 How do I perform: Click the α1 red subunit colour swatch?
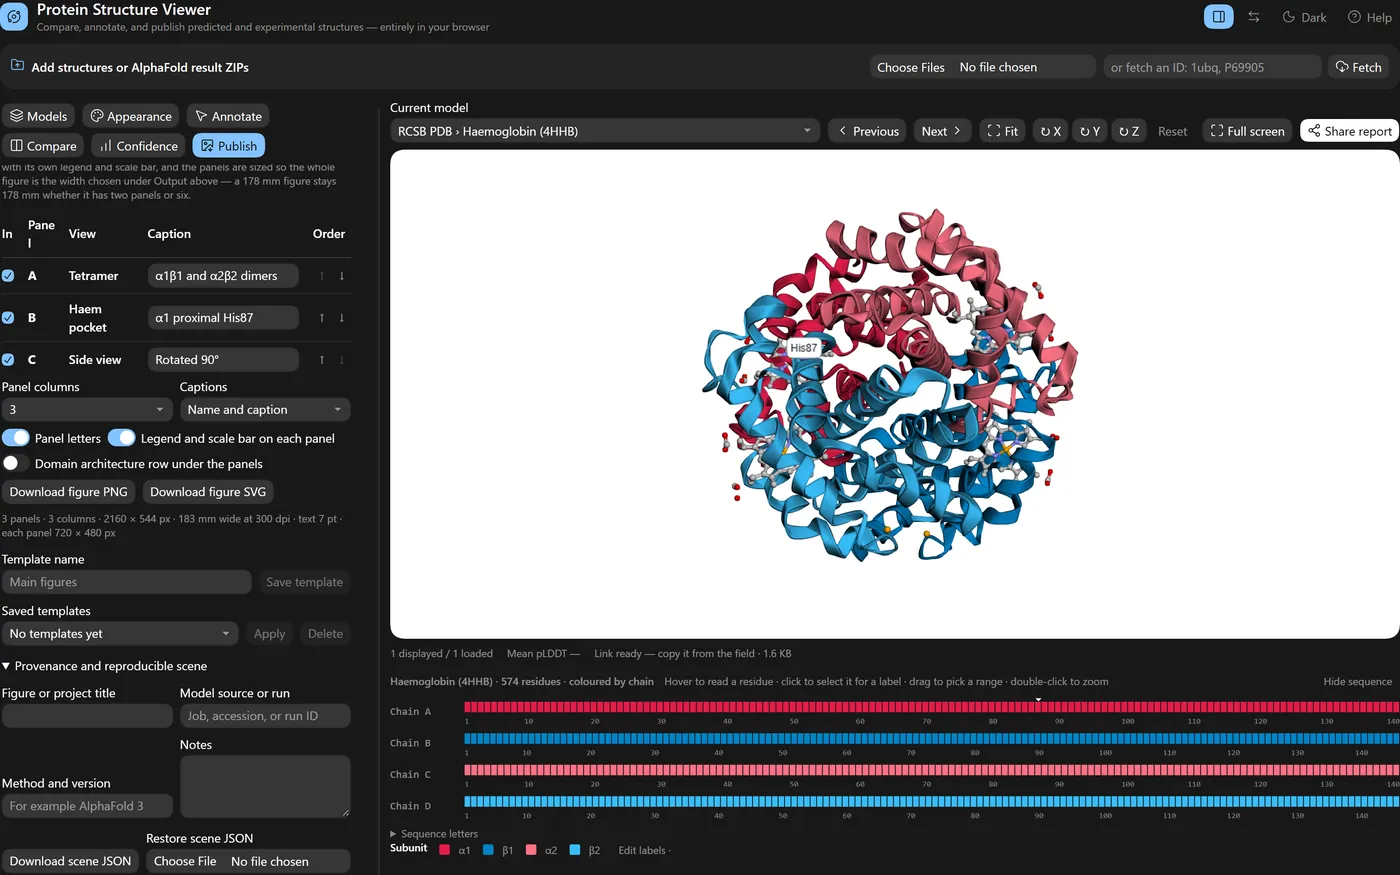445,850
